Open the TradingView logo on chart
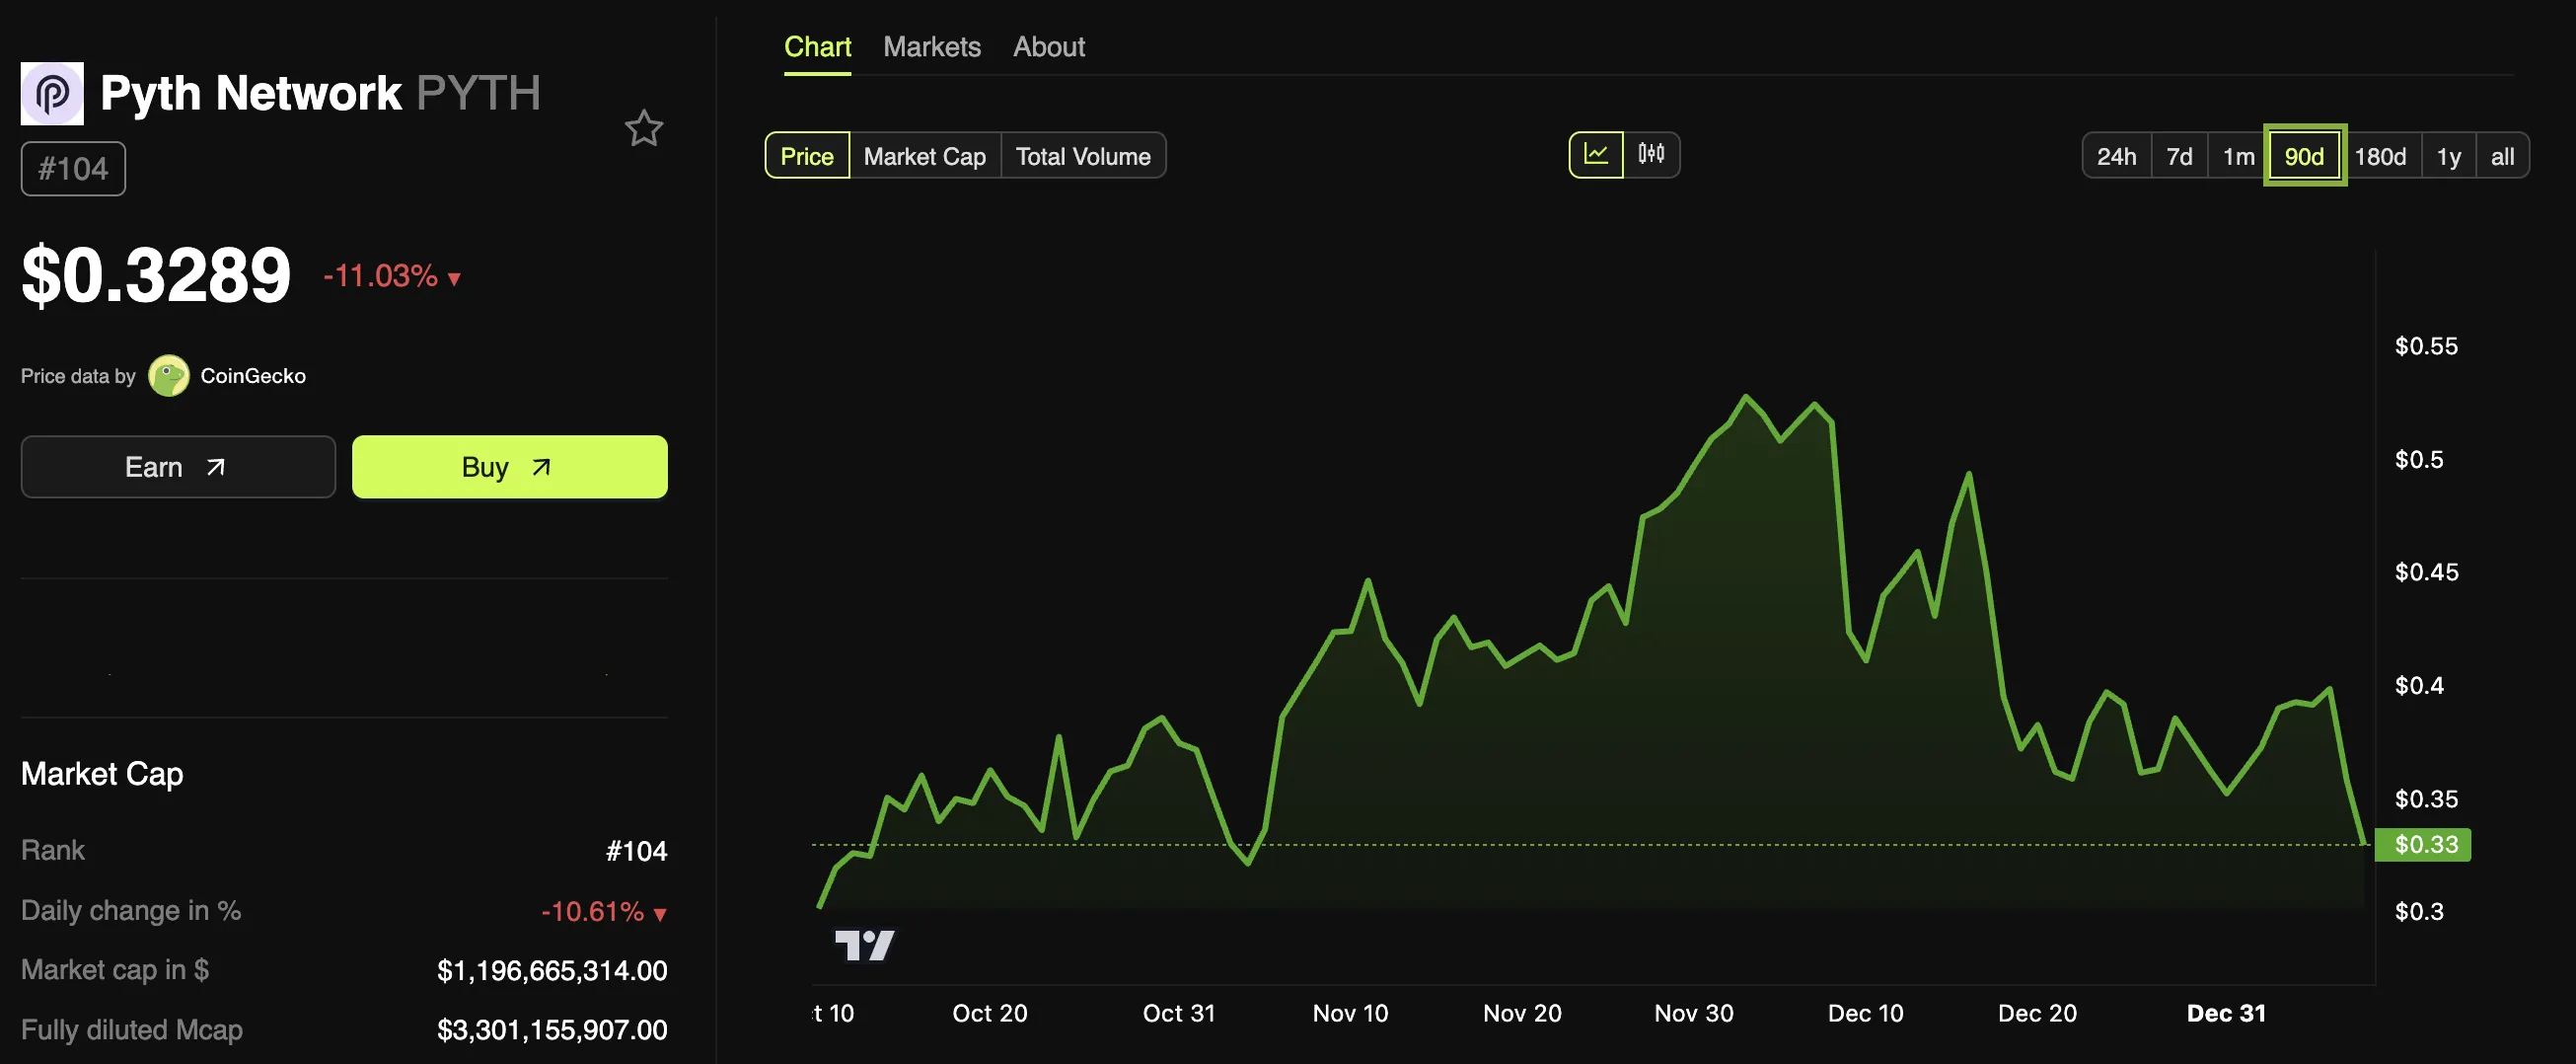2576x1064 pixels. tap(865, 945)
